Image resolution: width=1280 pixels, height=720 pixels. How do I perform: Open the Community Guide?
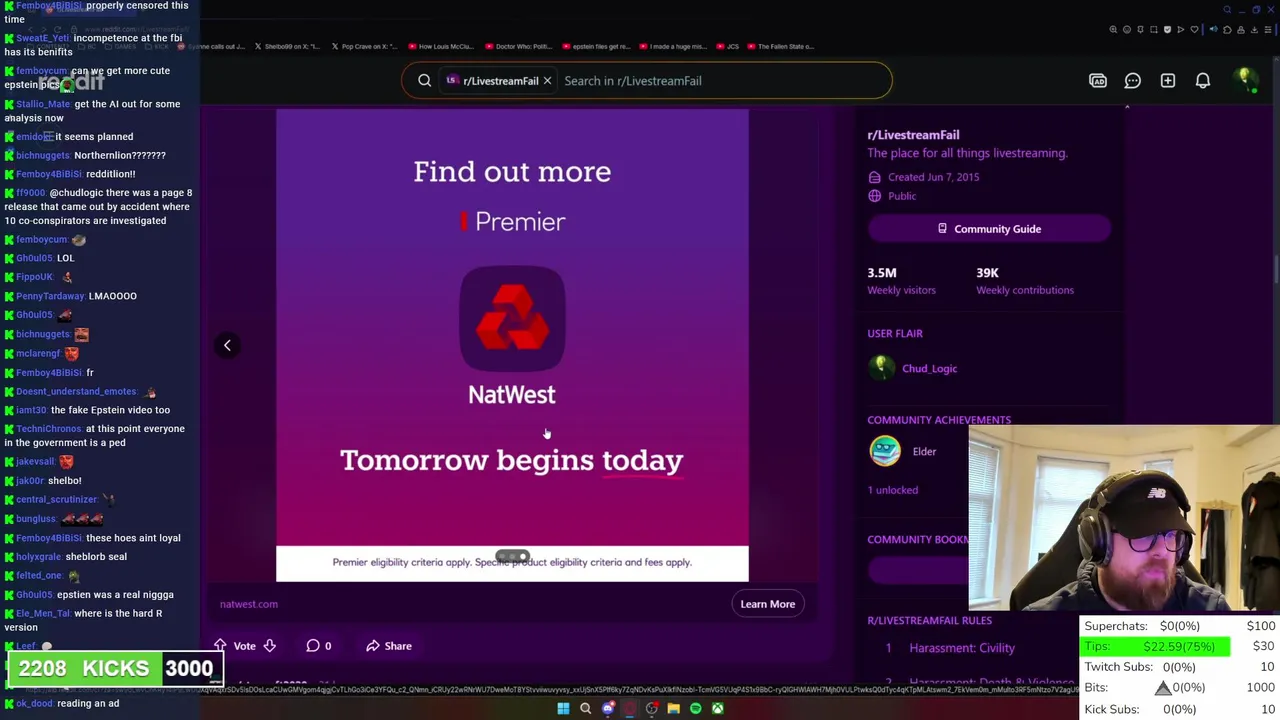pyautogui.click(x=989, y=229)
